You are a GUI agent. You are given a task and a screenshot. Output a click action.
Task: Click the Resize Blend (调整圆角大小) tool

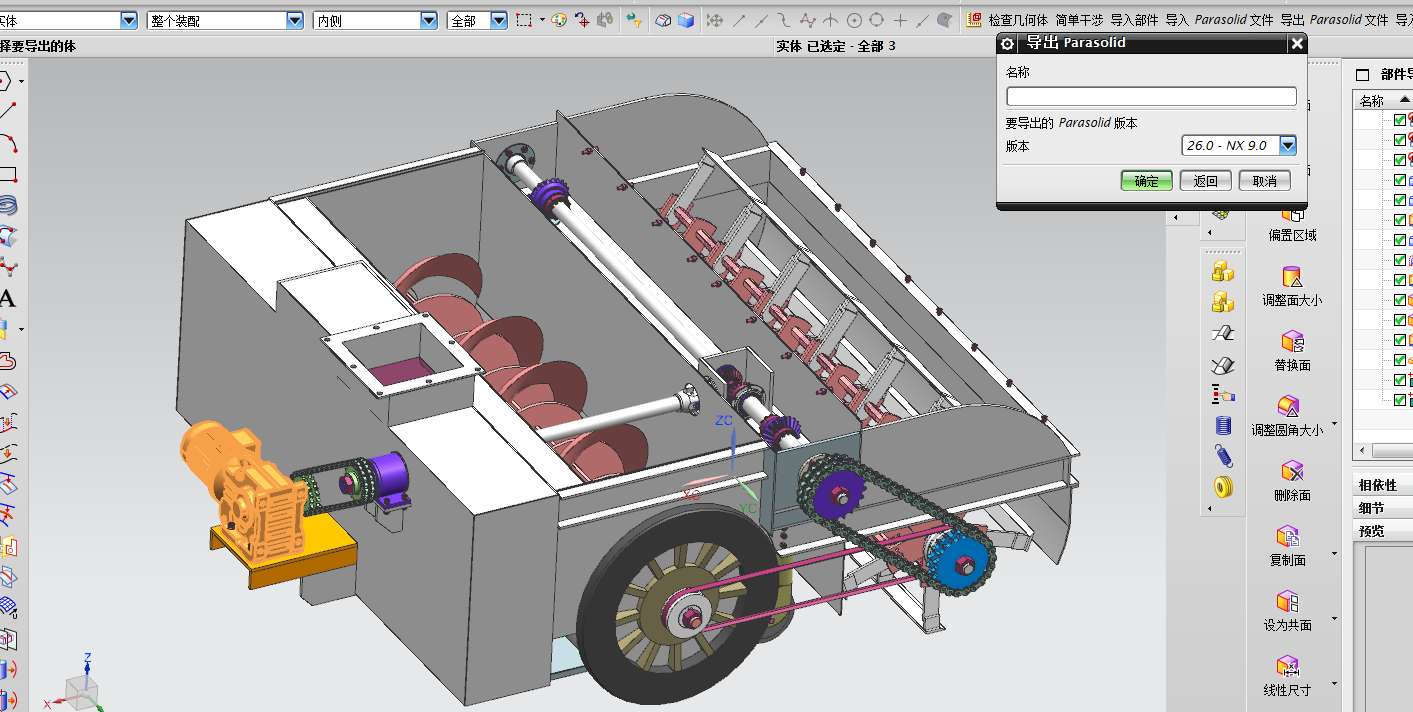pos(1290,407)
